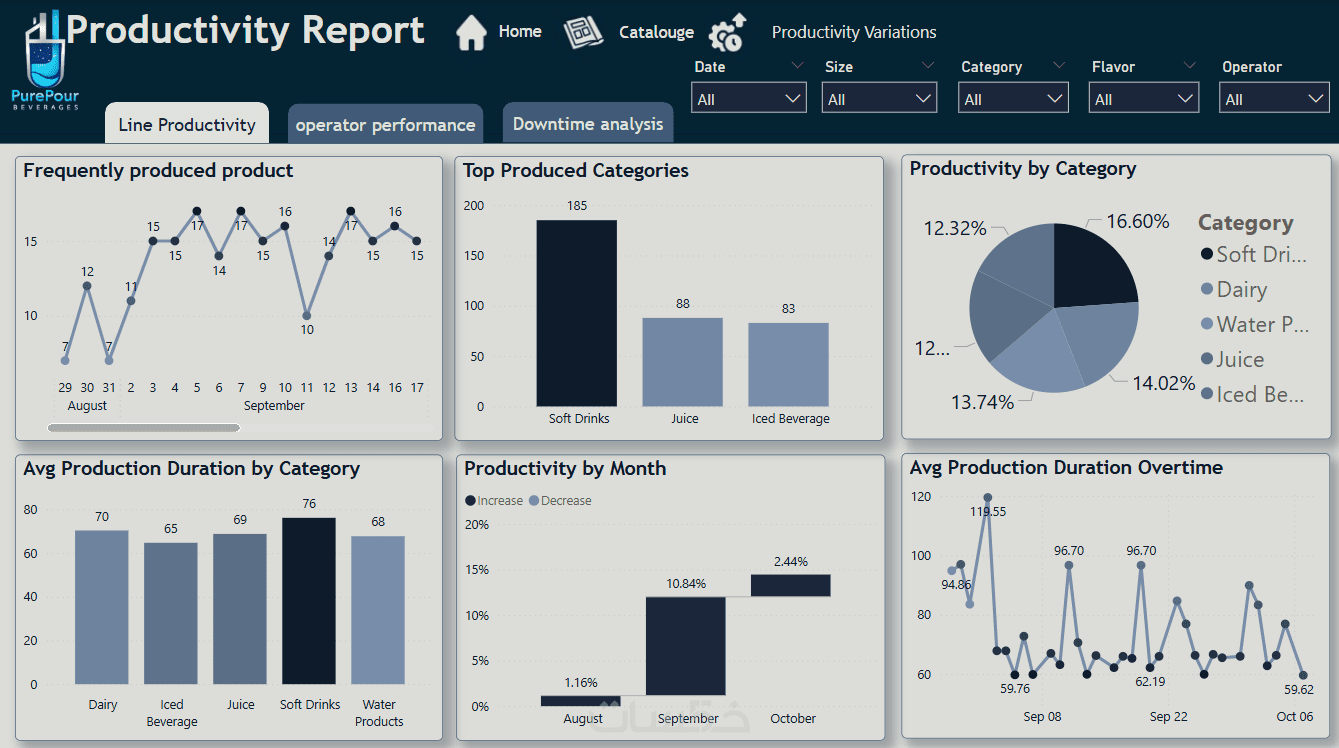Click the Dairy legend marker
The height and width of the screenshot is (748, 1339).
pos(1207,290)
